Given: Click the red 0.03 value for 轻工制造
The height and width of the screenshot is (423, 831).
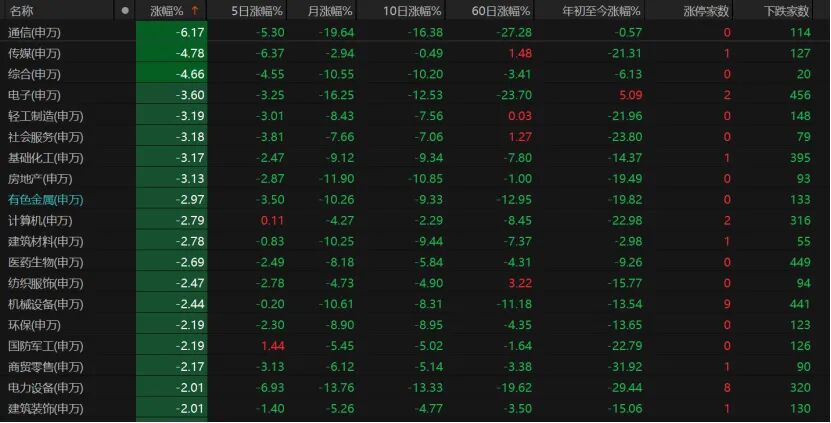Looking at the screenshot, I should [520, 116].
